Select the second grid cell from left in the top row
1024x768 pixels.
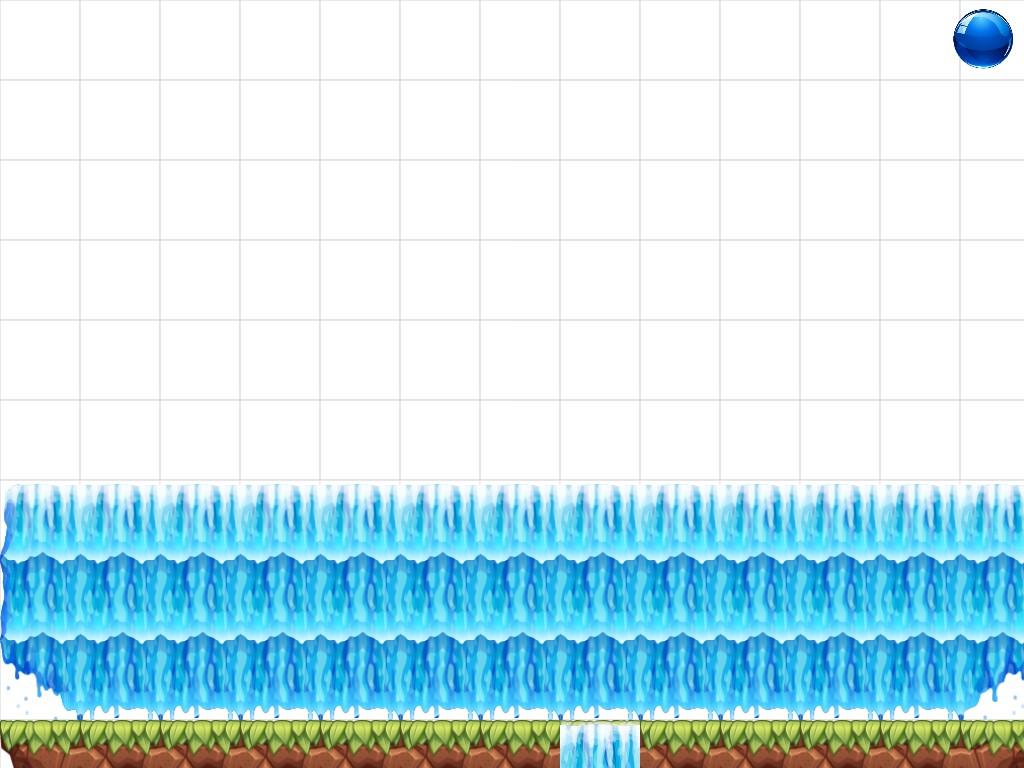[120, 40]
